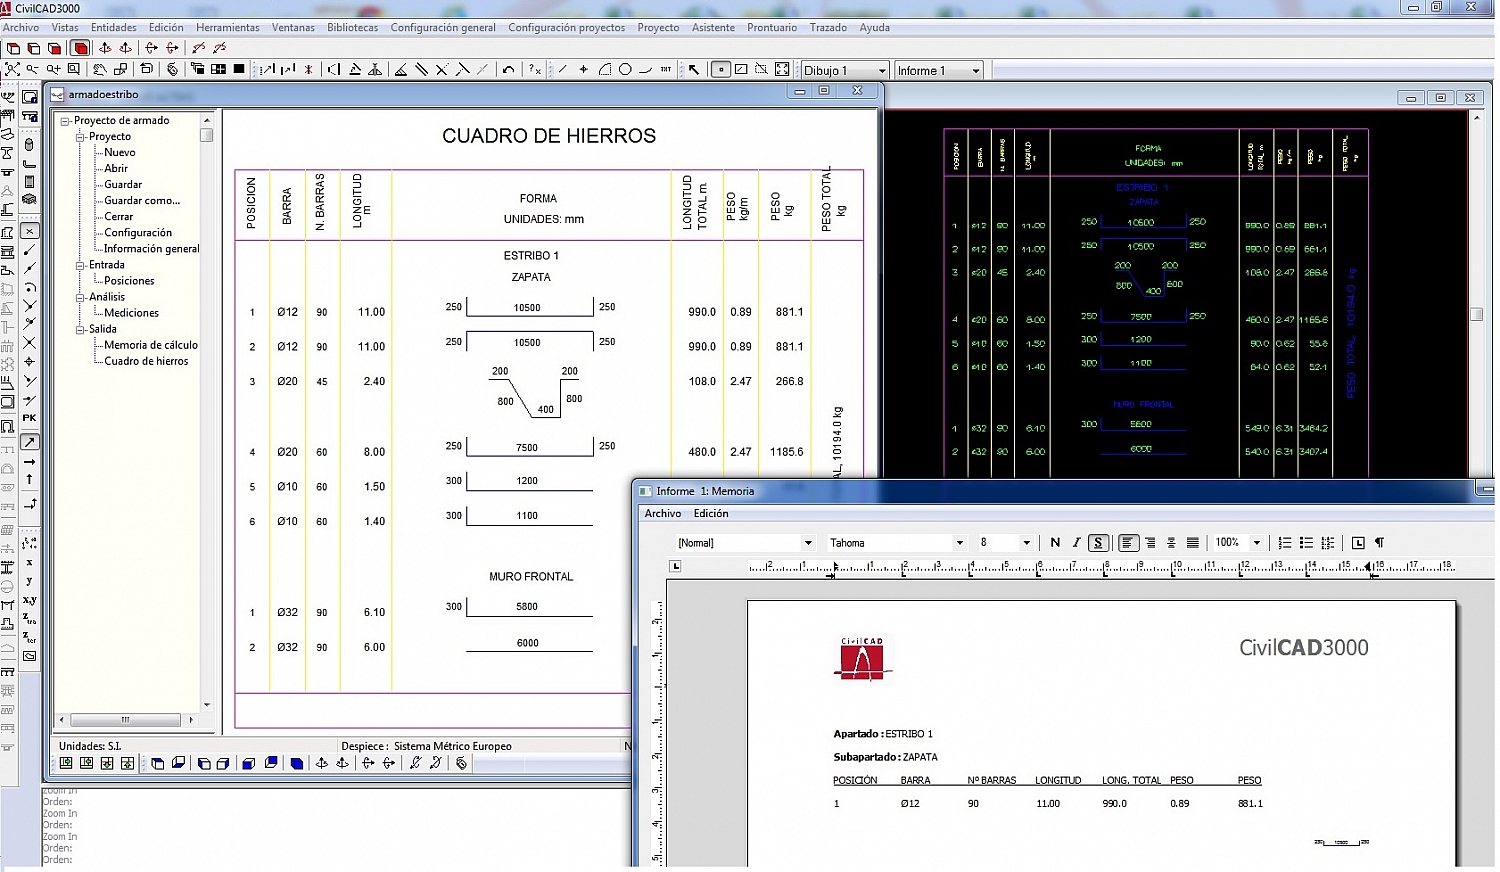Click the CivilCAD logo in report page
Viewport: 1500px width, 872px height.
pyautogui.click(x=862, y=659)
